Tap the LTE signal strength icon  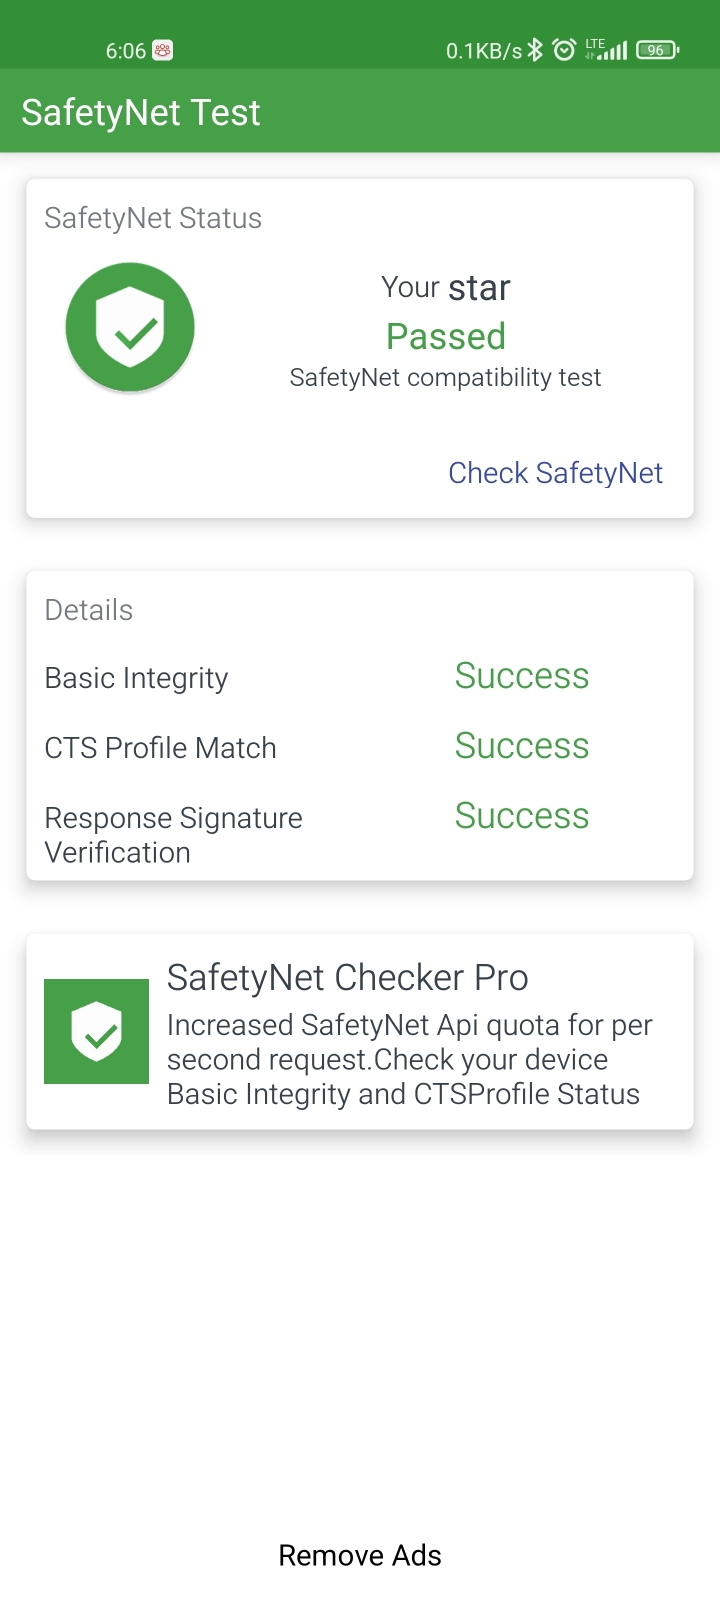click(606, 50)
